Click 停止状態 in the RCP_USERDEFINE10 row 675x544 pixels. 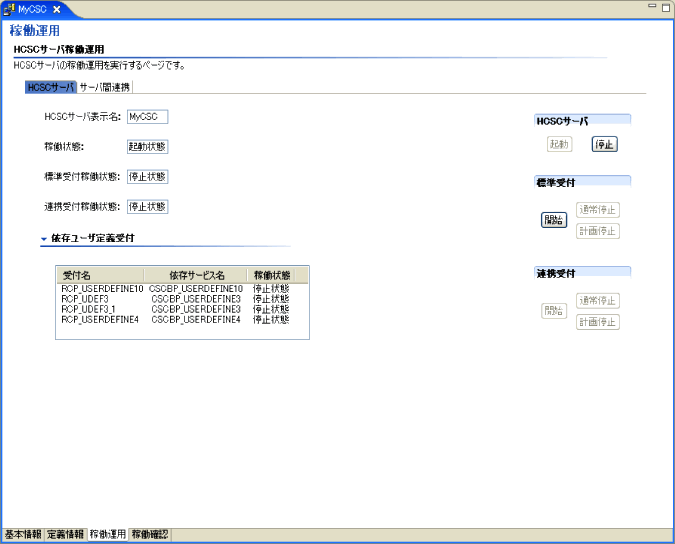271,289
